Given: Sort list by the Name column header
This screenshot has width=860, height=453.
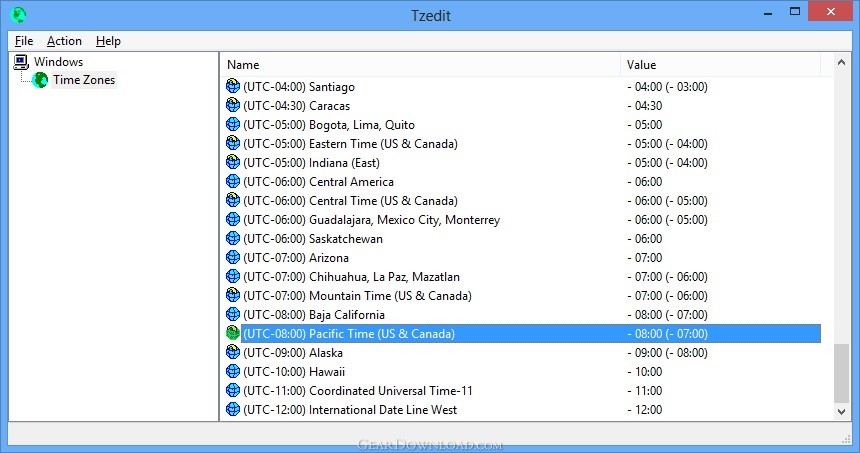Looking at the screenshot, I should pyautogui.click(x=420, y=65).
